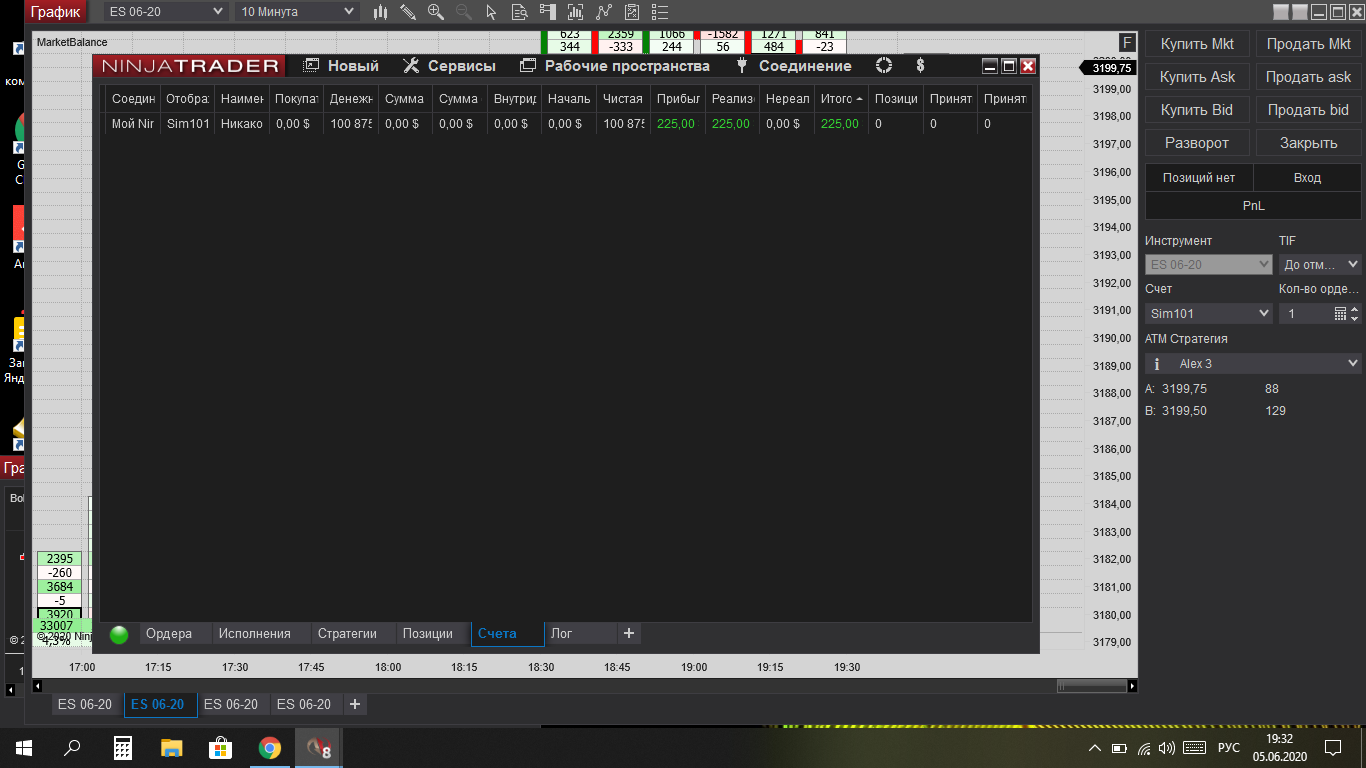Click the РУС input language indicator
1366x768 pixels.
click(1228, 748)
